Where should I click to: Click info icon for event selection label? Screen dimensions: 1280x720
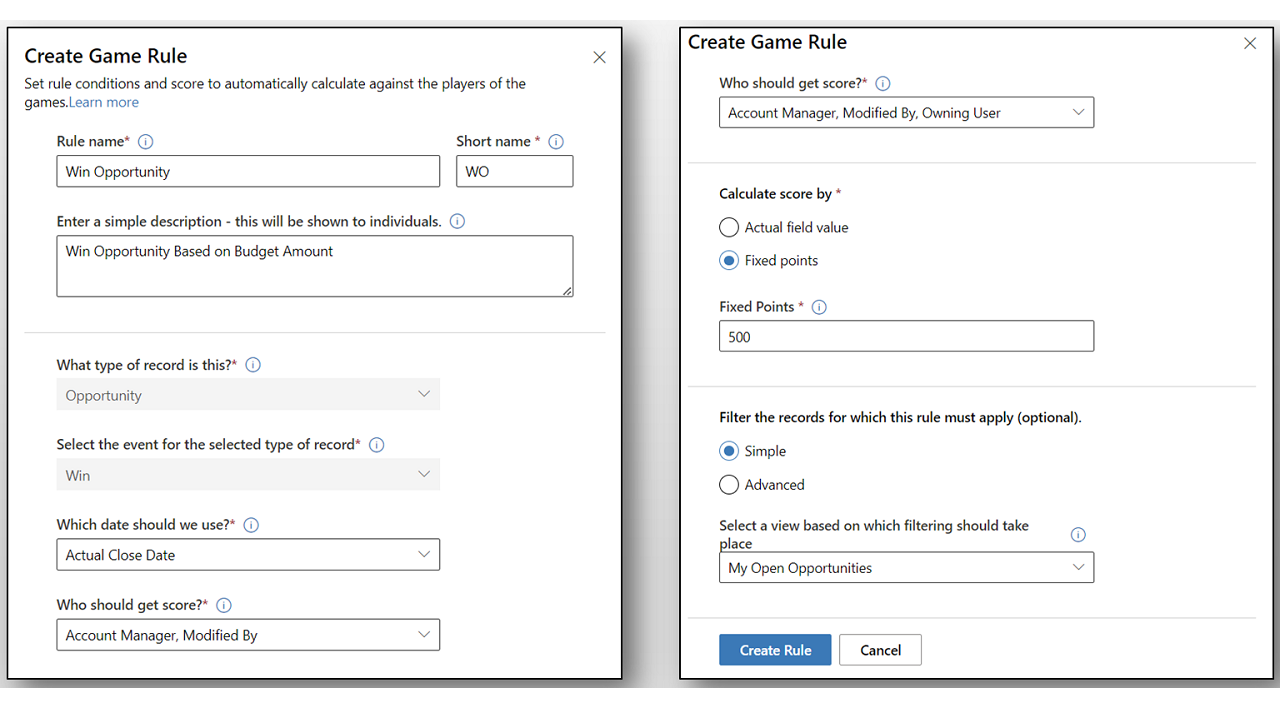tap(377, 445)
